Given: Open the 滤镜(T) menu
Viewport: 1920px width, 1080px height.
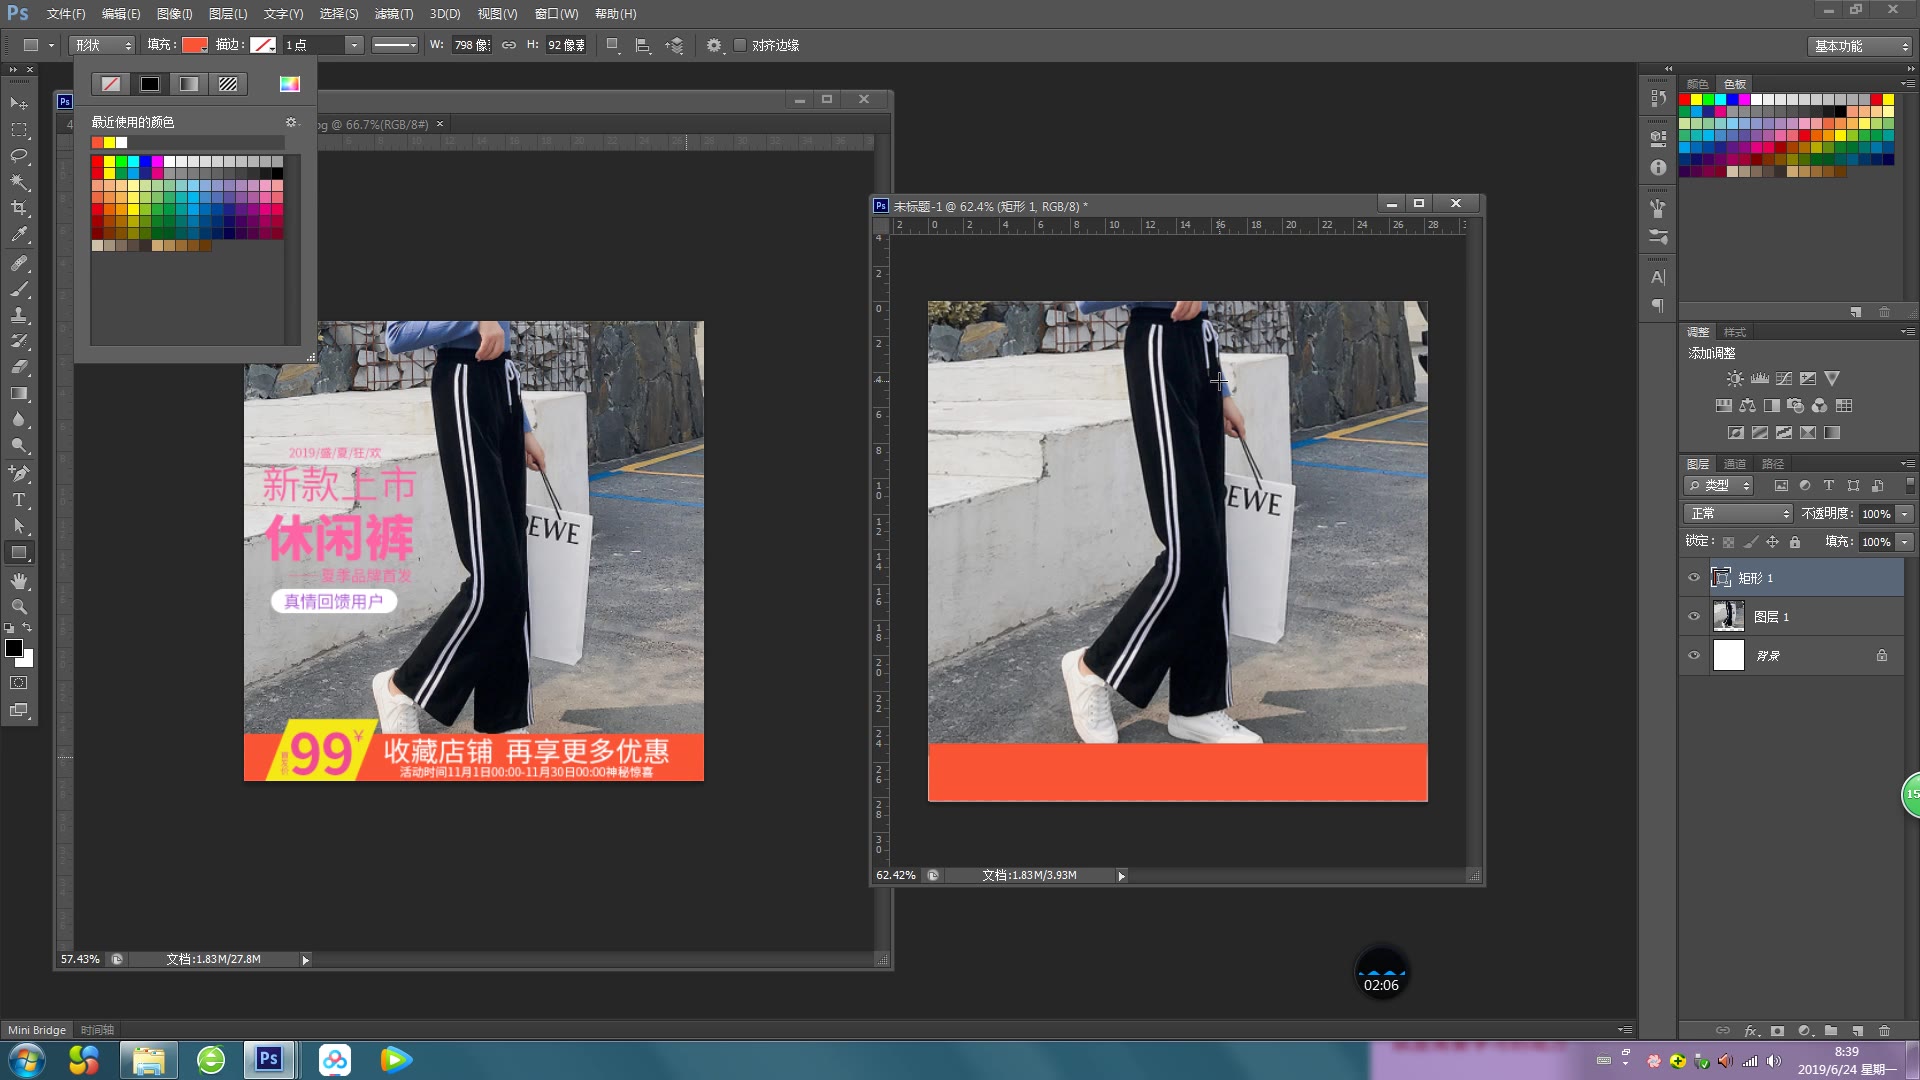Looking at the screenshot, I should pyautogui.click(x=393, y=14).
